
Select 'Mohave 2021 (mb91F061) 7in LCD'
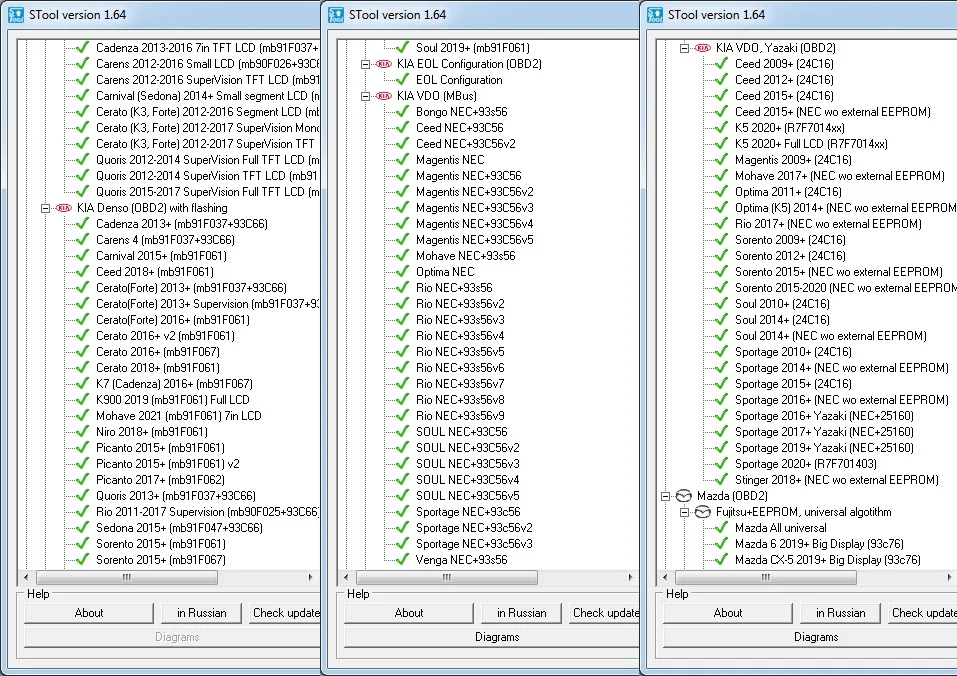tap(179, 416)
